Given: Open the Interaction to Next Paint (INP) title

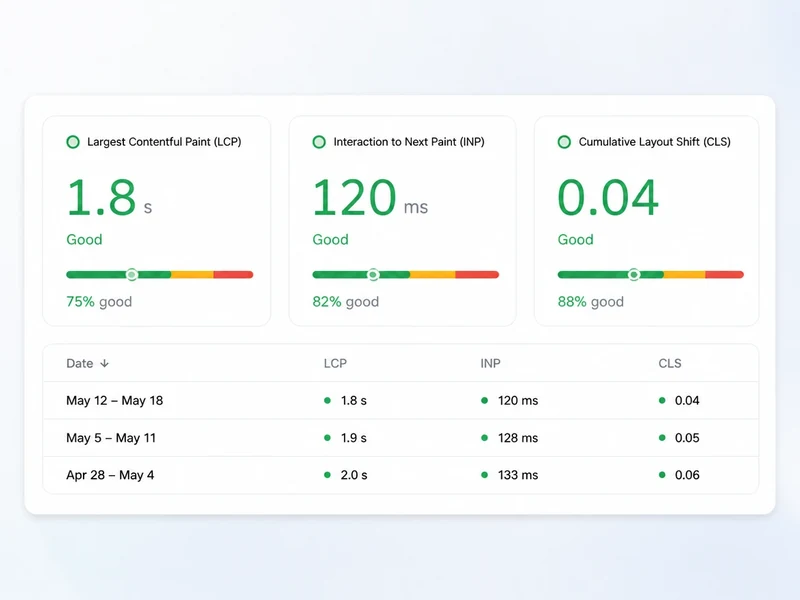Looking at the screenshot, I should [409, 142].
